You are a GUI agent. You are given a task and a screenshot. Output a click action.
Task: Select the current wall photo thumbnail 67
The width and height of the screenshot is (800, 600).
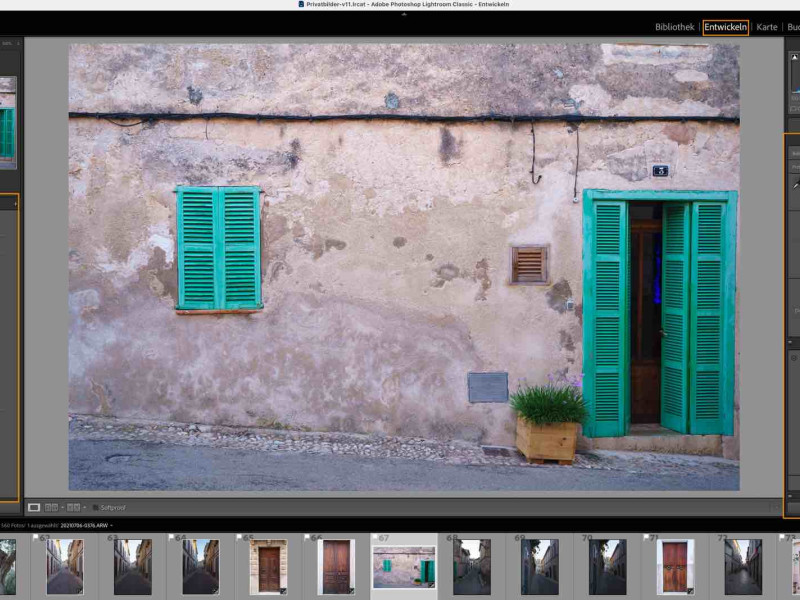[x=404, y=567]
